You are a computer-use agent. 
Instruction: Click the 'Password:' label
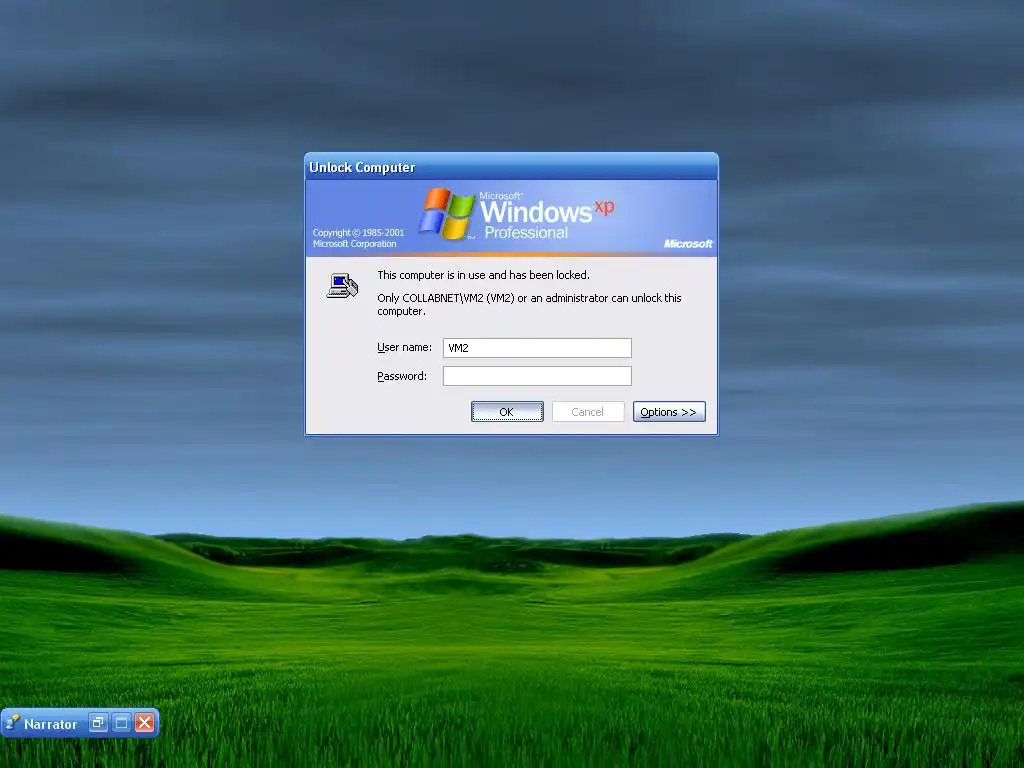[402, 376]
